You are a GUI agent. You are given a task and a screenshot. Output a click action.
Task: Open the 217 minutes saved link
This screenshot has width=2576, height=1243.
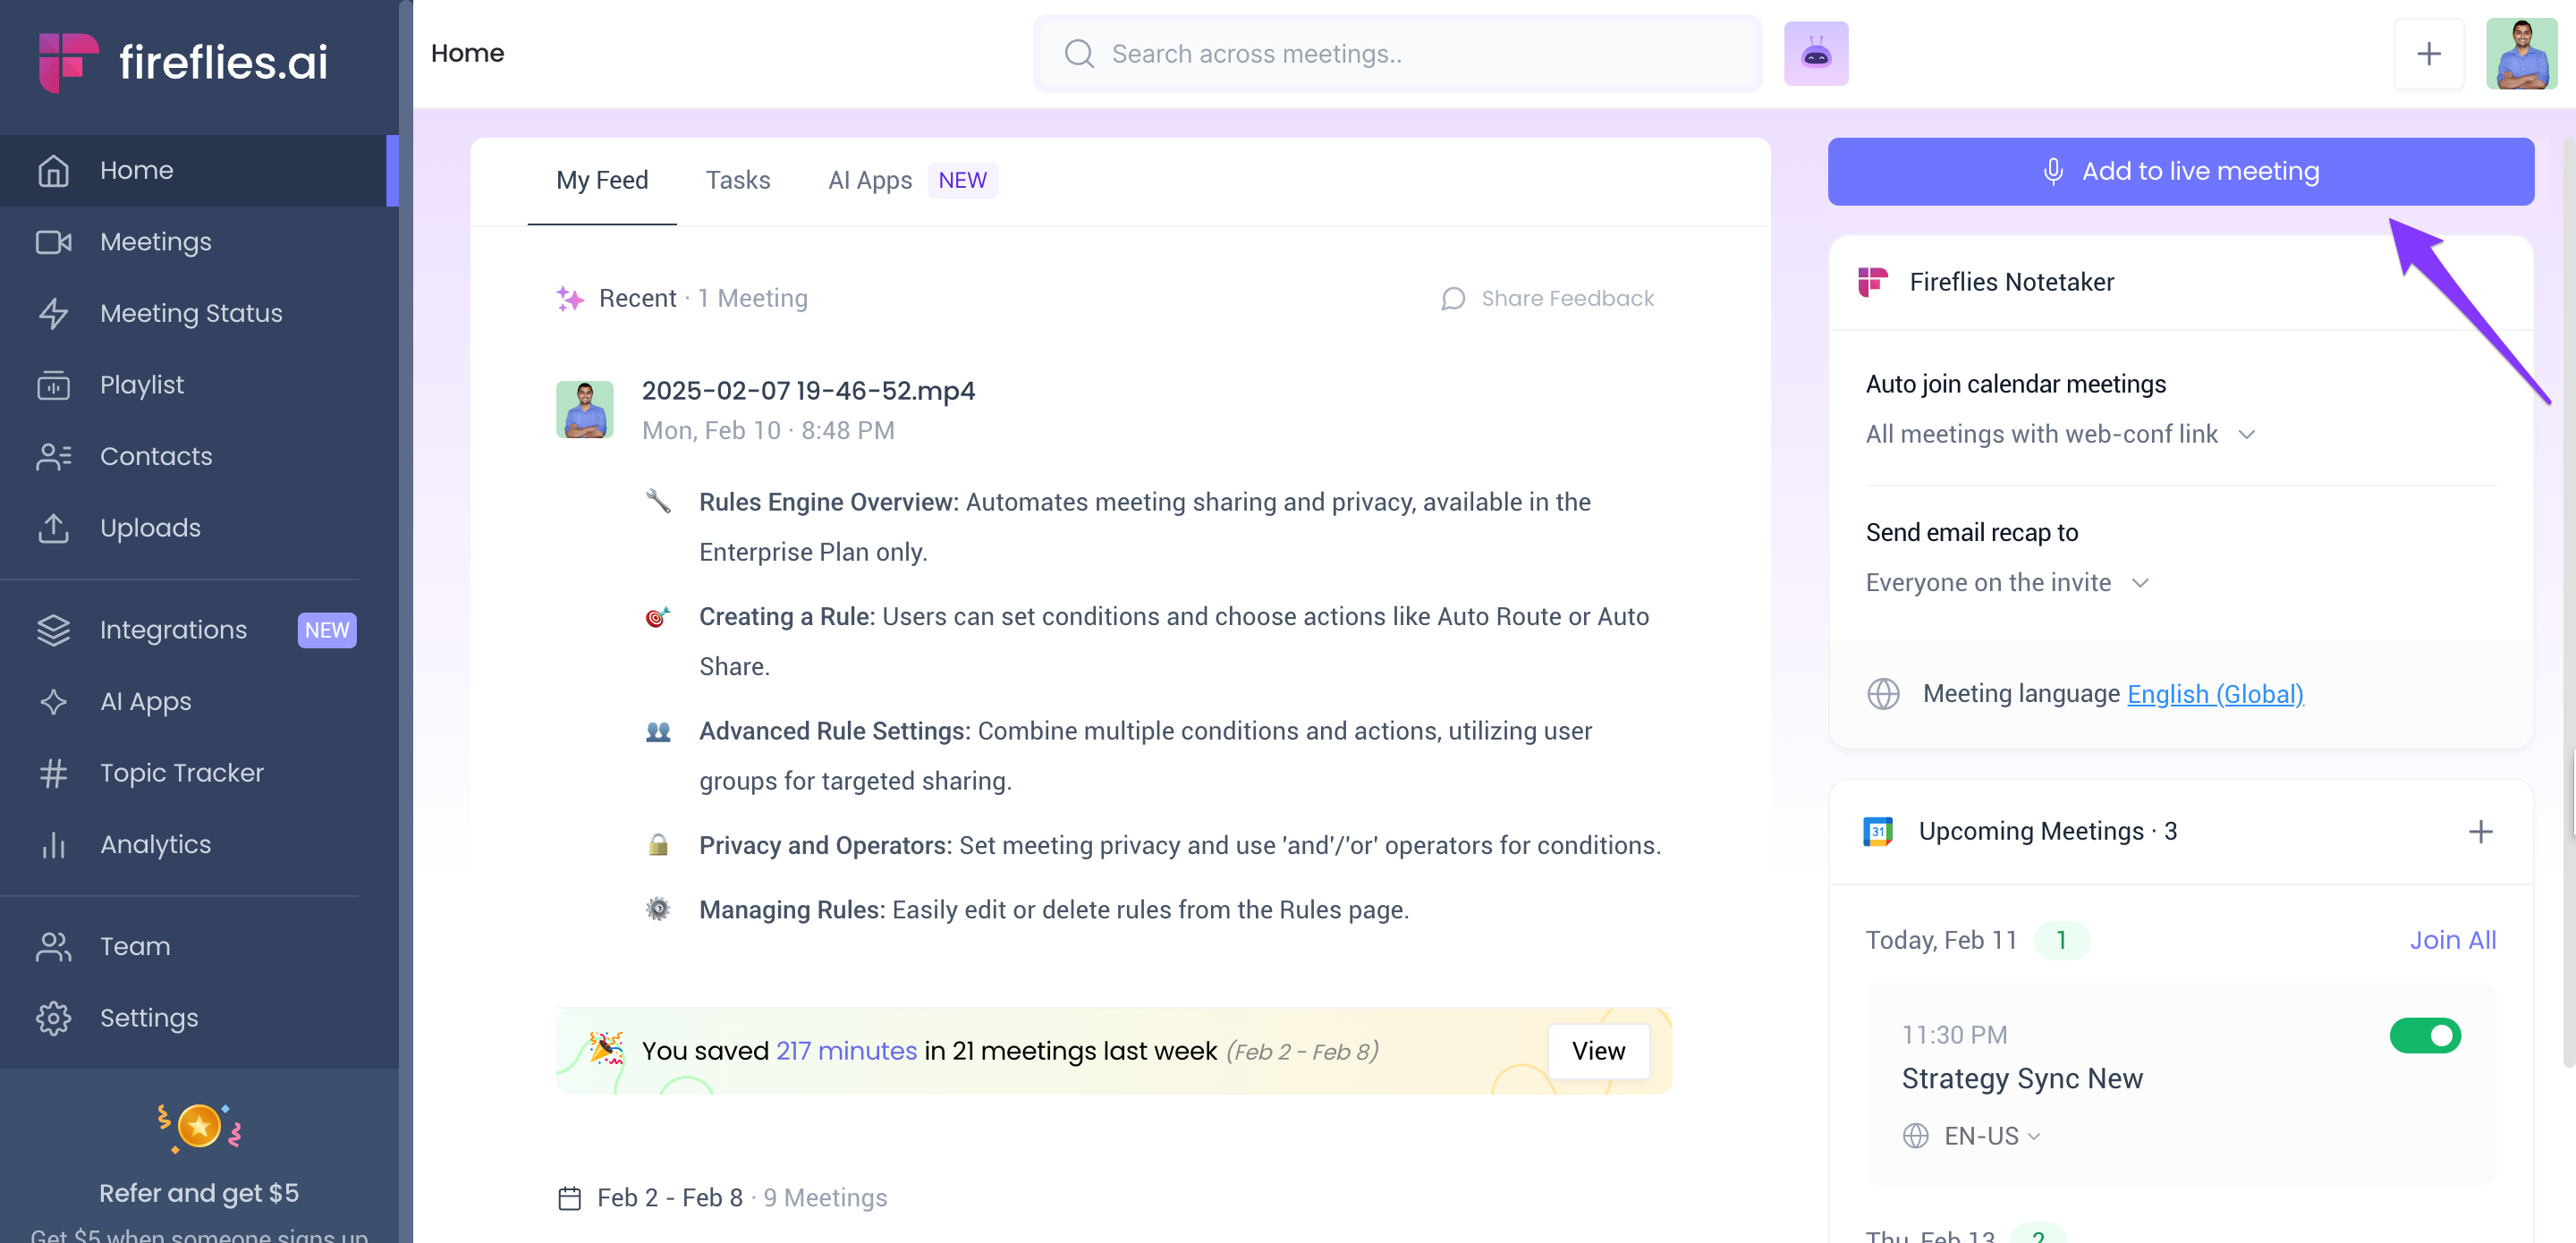846,1052
